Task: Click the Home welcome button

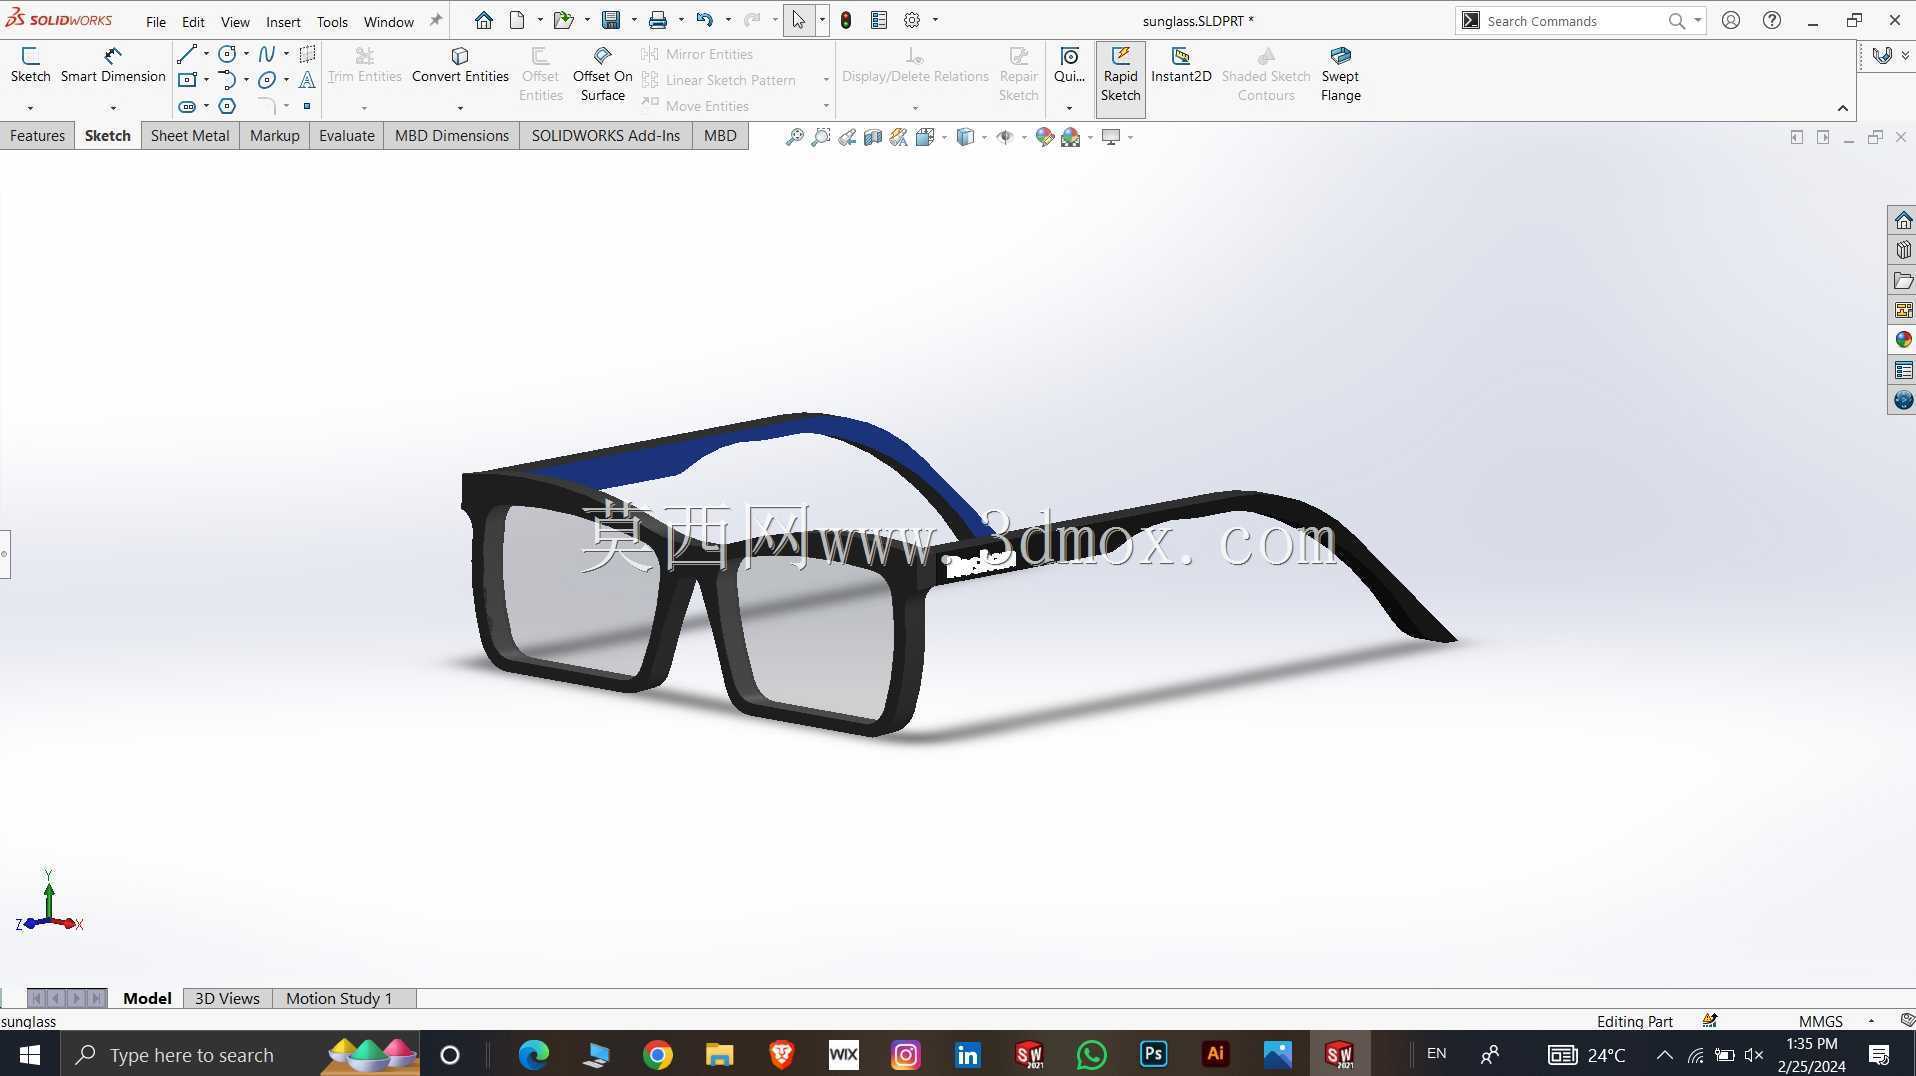Action: click(x=484, y=20)
